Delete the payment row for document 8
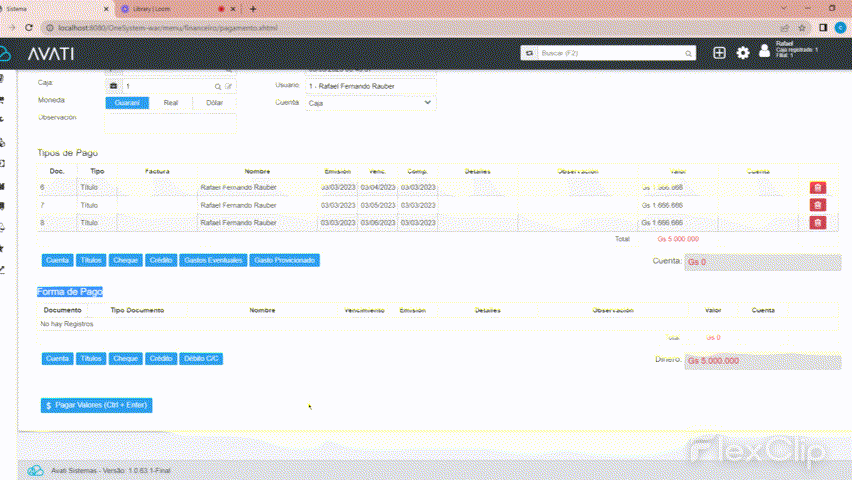 [818, 223]
